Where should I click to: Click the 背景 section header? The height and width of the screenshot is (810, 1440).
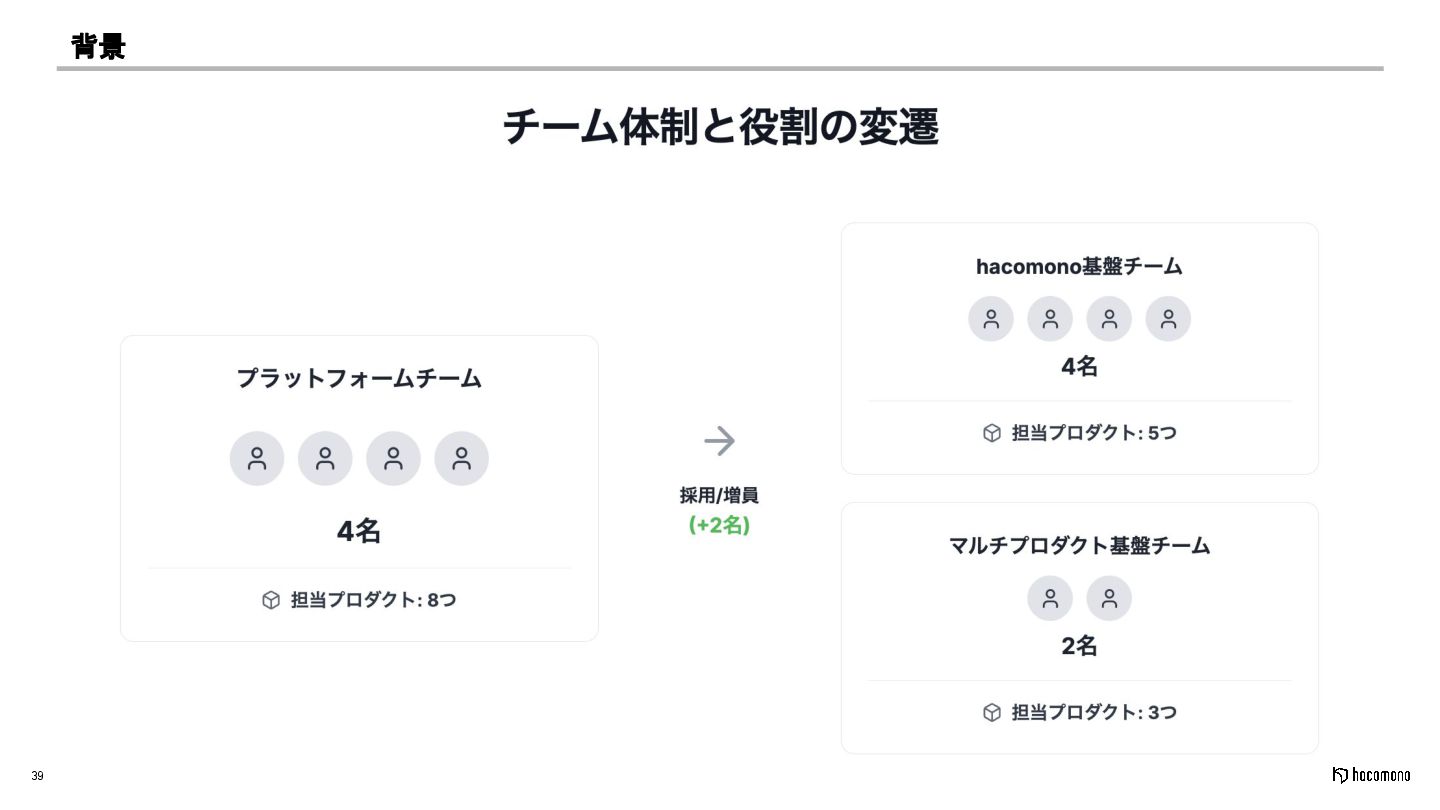click(x=98, y=45)
